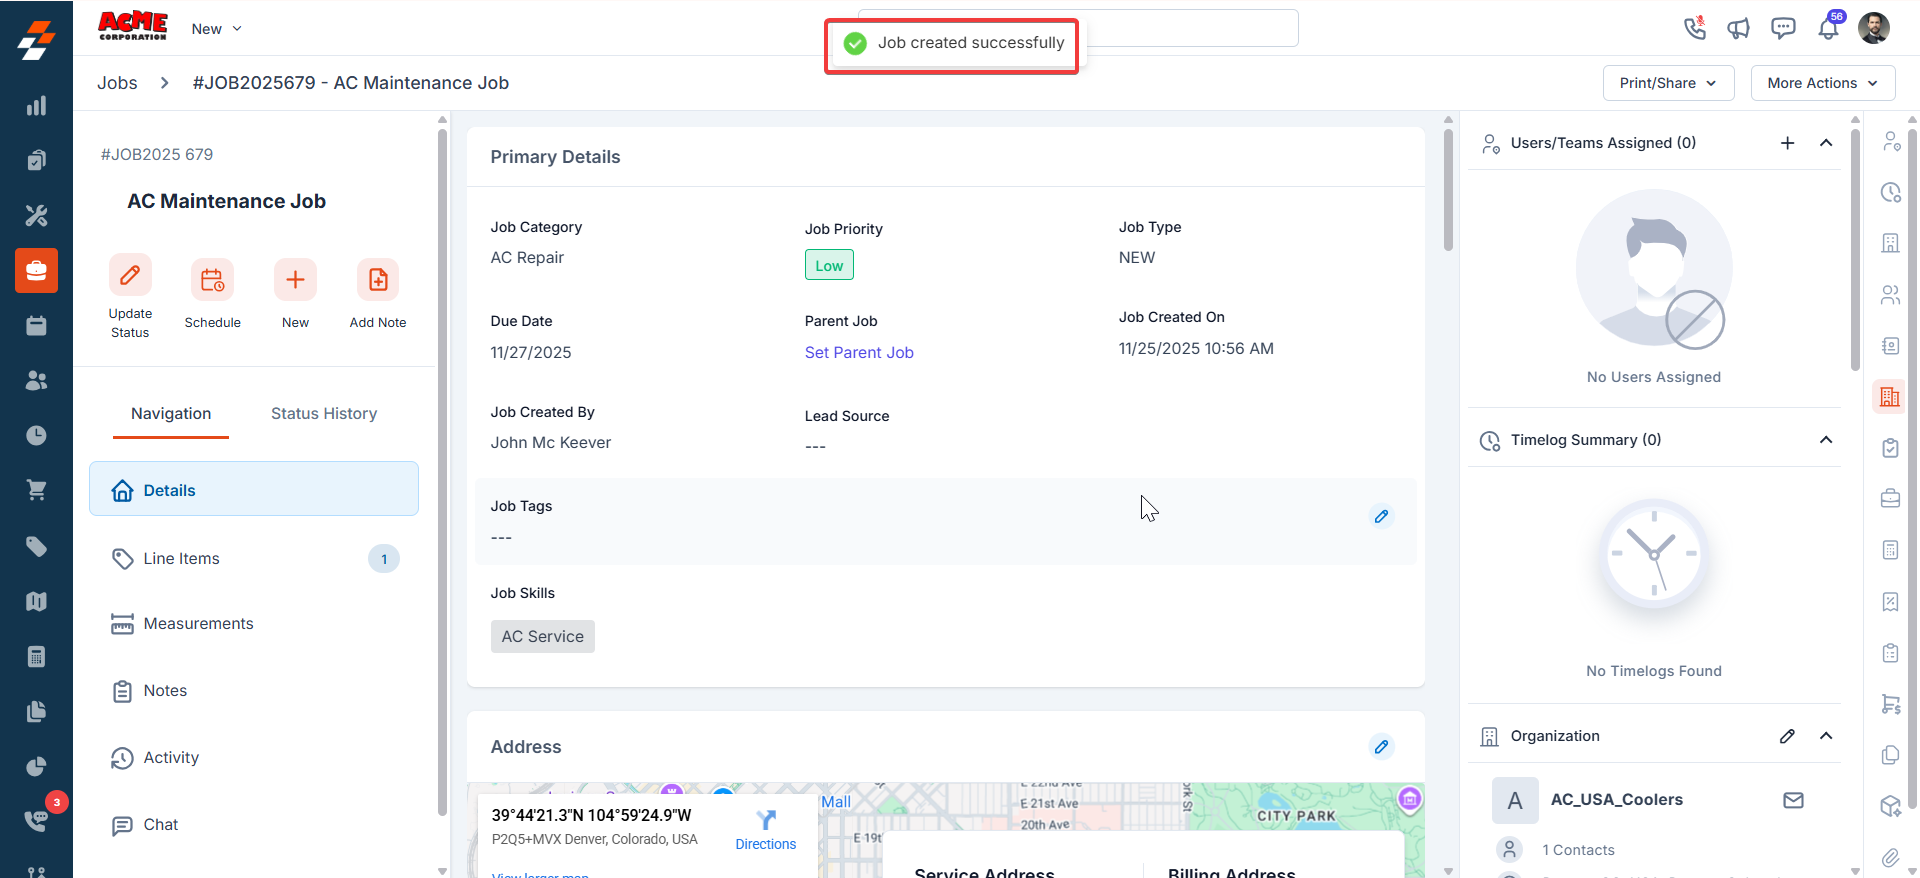Open the megaphone announcements icon
1920x878 pixels.
(x=1738, y=28)
